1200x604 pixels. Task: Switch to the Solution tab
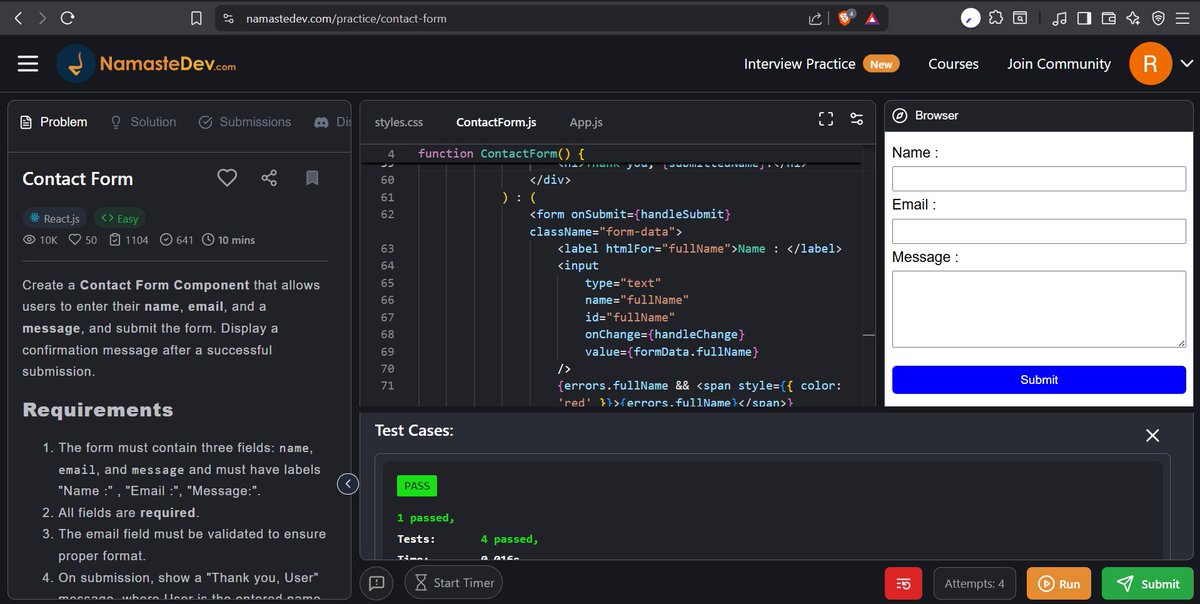143,122
